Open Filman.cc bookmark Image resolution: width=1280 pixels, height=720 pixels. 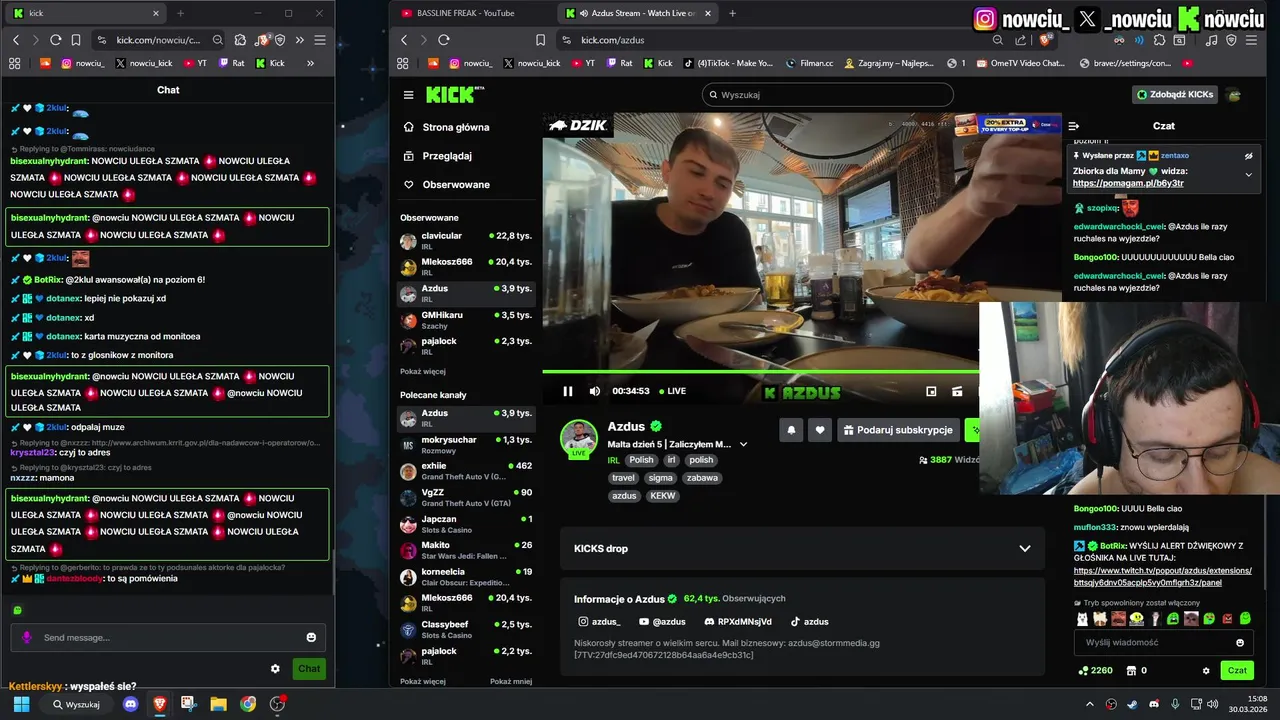(809, 63)
